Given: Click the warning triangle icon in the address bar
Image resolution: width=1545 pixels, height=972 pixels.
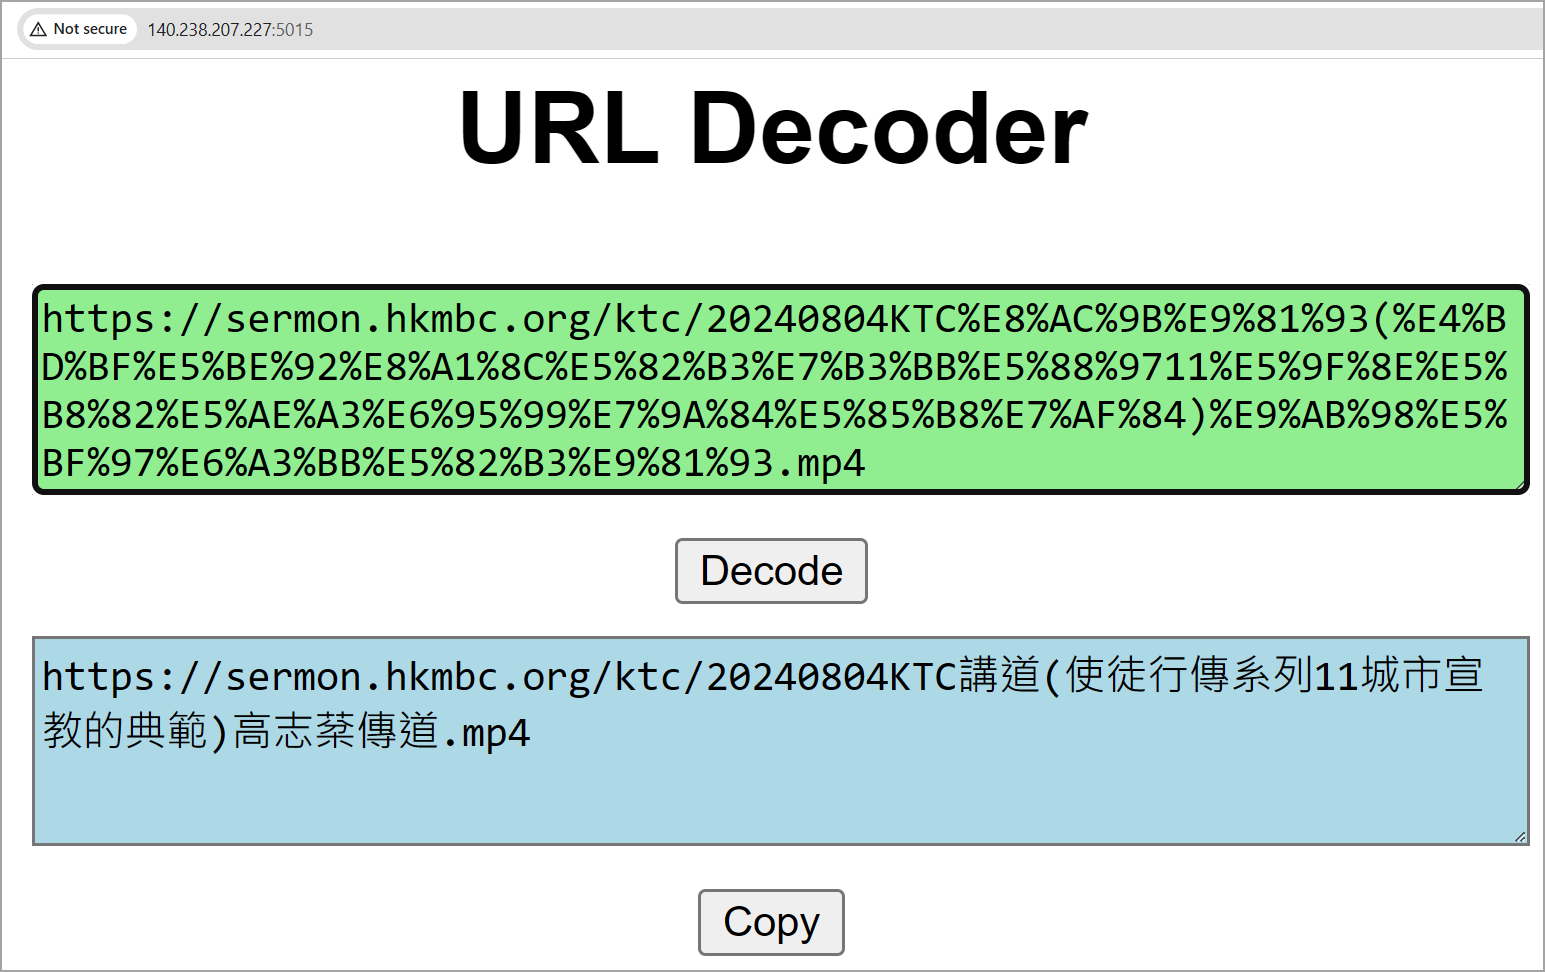Looking at the screenshot, I should coord(37,29).
